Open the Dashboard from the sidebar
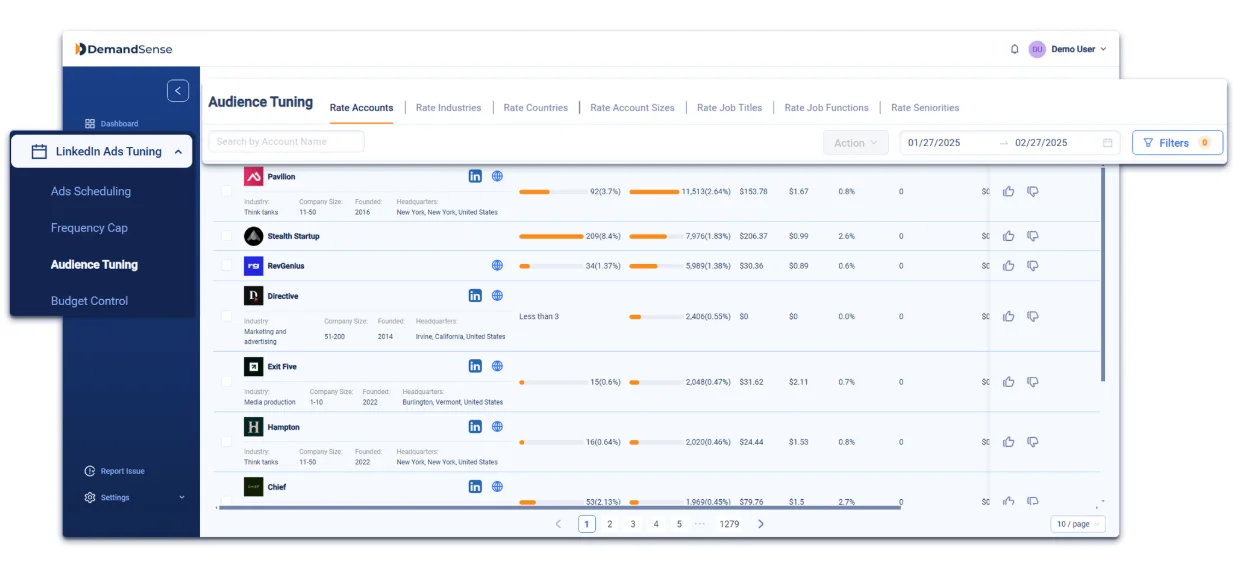Image resolution: width=1233 pixels, height=576 pixels. [114, 123]
